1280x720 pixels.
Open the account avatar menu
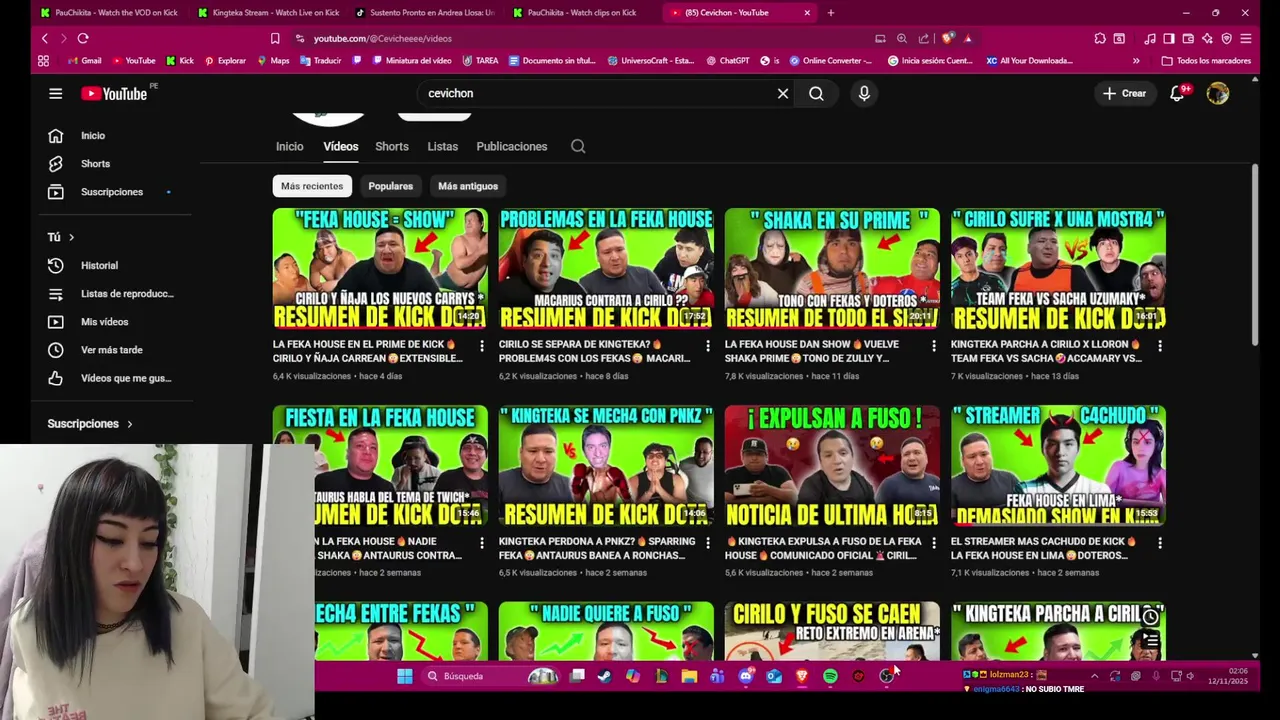tap(1217, 93)
